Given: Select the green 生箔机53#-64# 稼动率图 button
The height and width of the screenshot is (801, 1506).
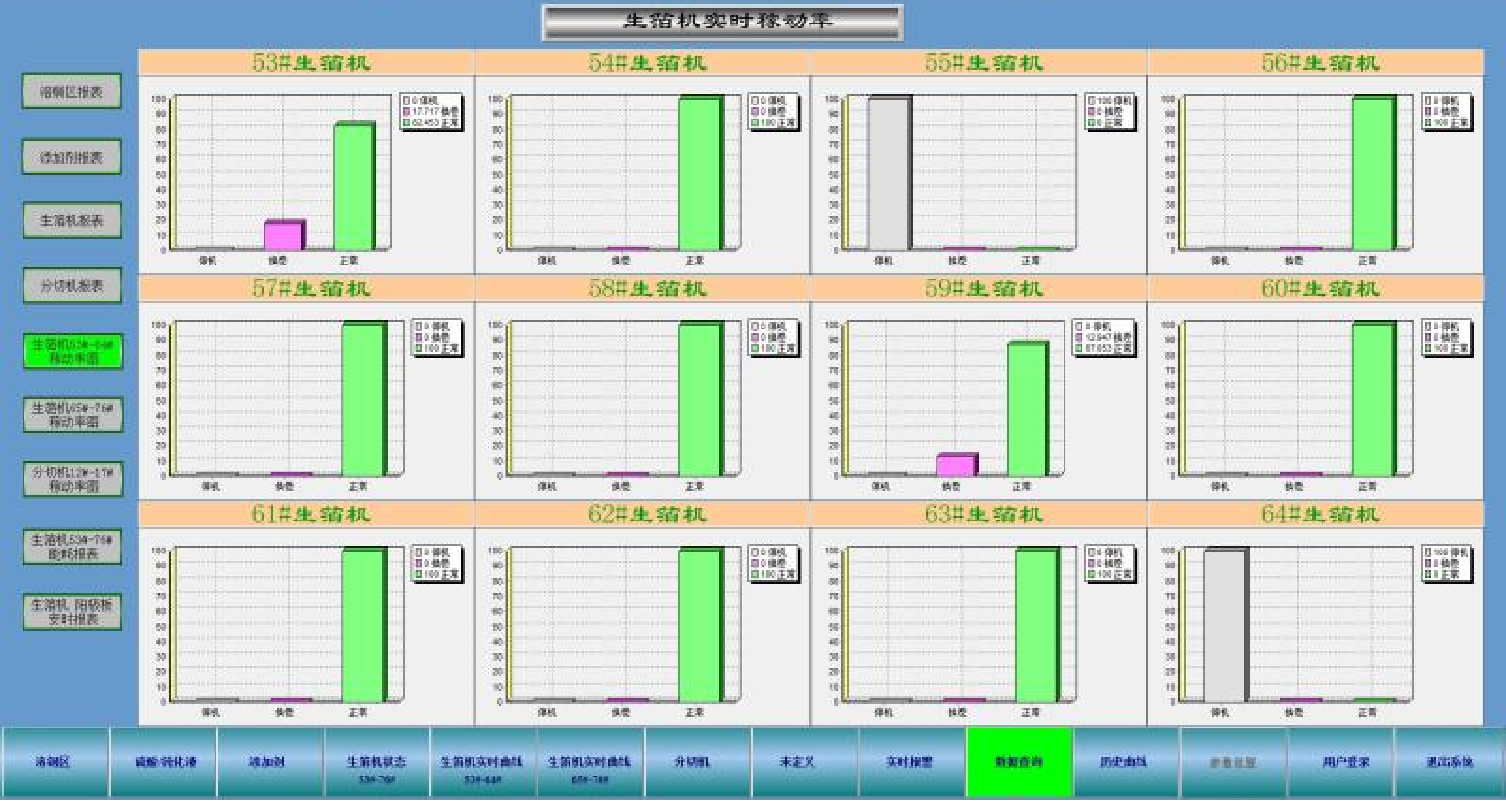Looking at the screenshot, I should 73,351.
